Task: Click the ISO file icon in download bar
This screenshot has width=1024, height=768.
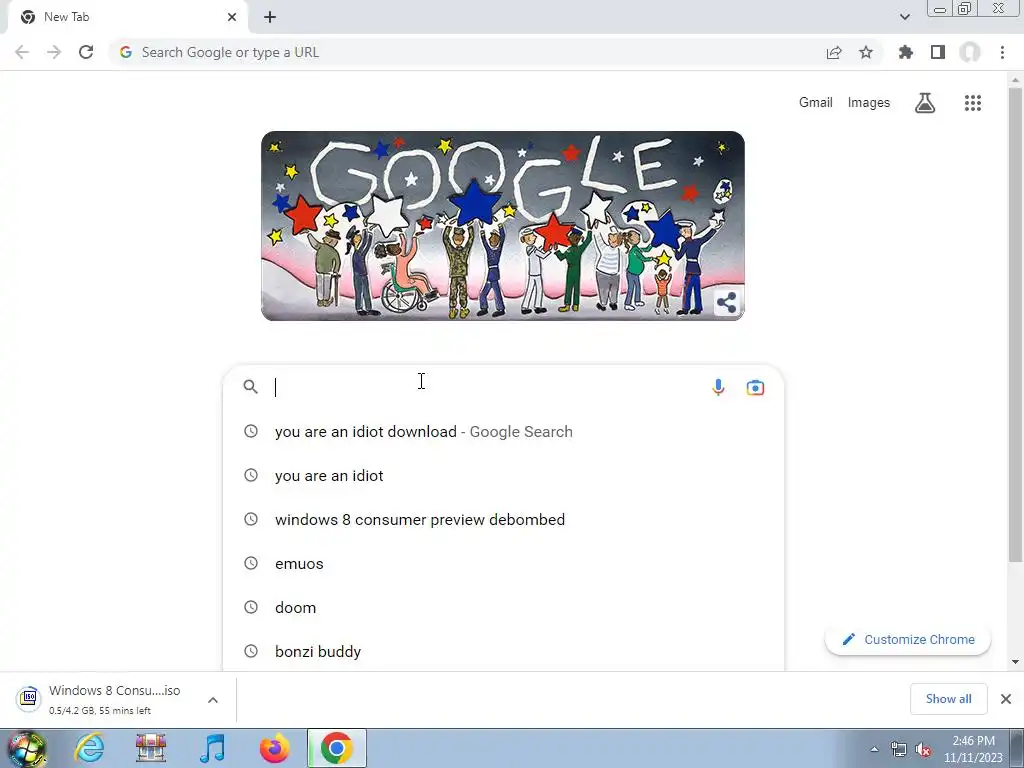Action: point(29,698)
